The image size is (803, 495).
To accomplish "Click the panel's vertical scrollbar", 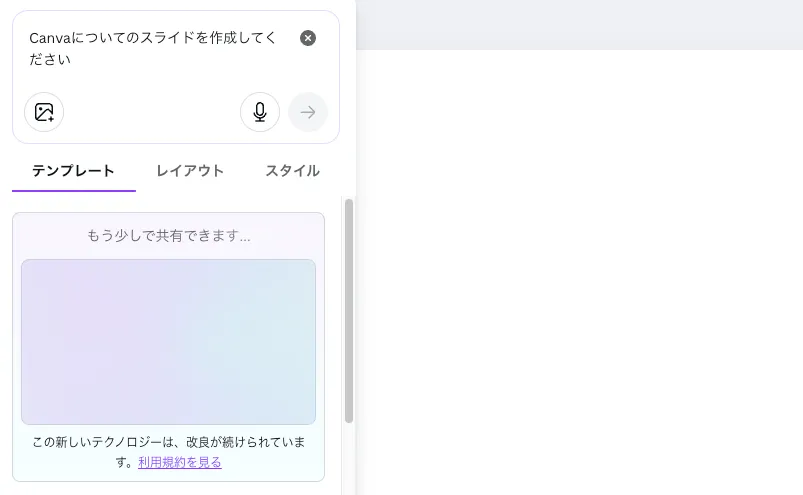I will pos(349,311).
